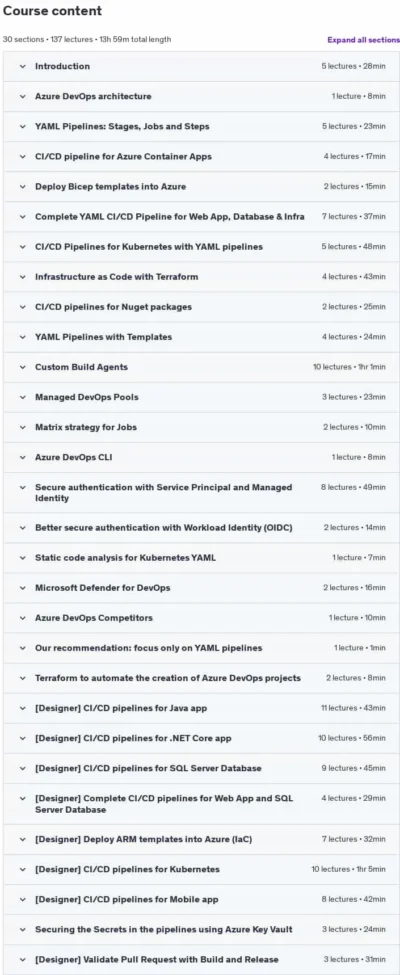Expand chevron for Matrix strategy for Jobs
The image size is (400, 975).
(x=22, y=427)
